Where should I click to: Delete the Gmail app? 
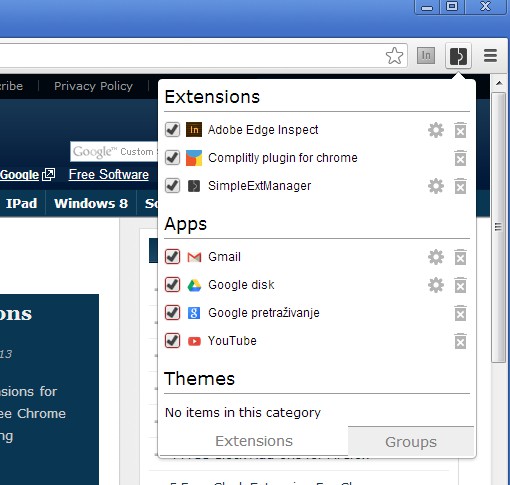click(460, 257)
